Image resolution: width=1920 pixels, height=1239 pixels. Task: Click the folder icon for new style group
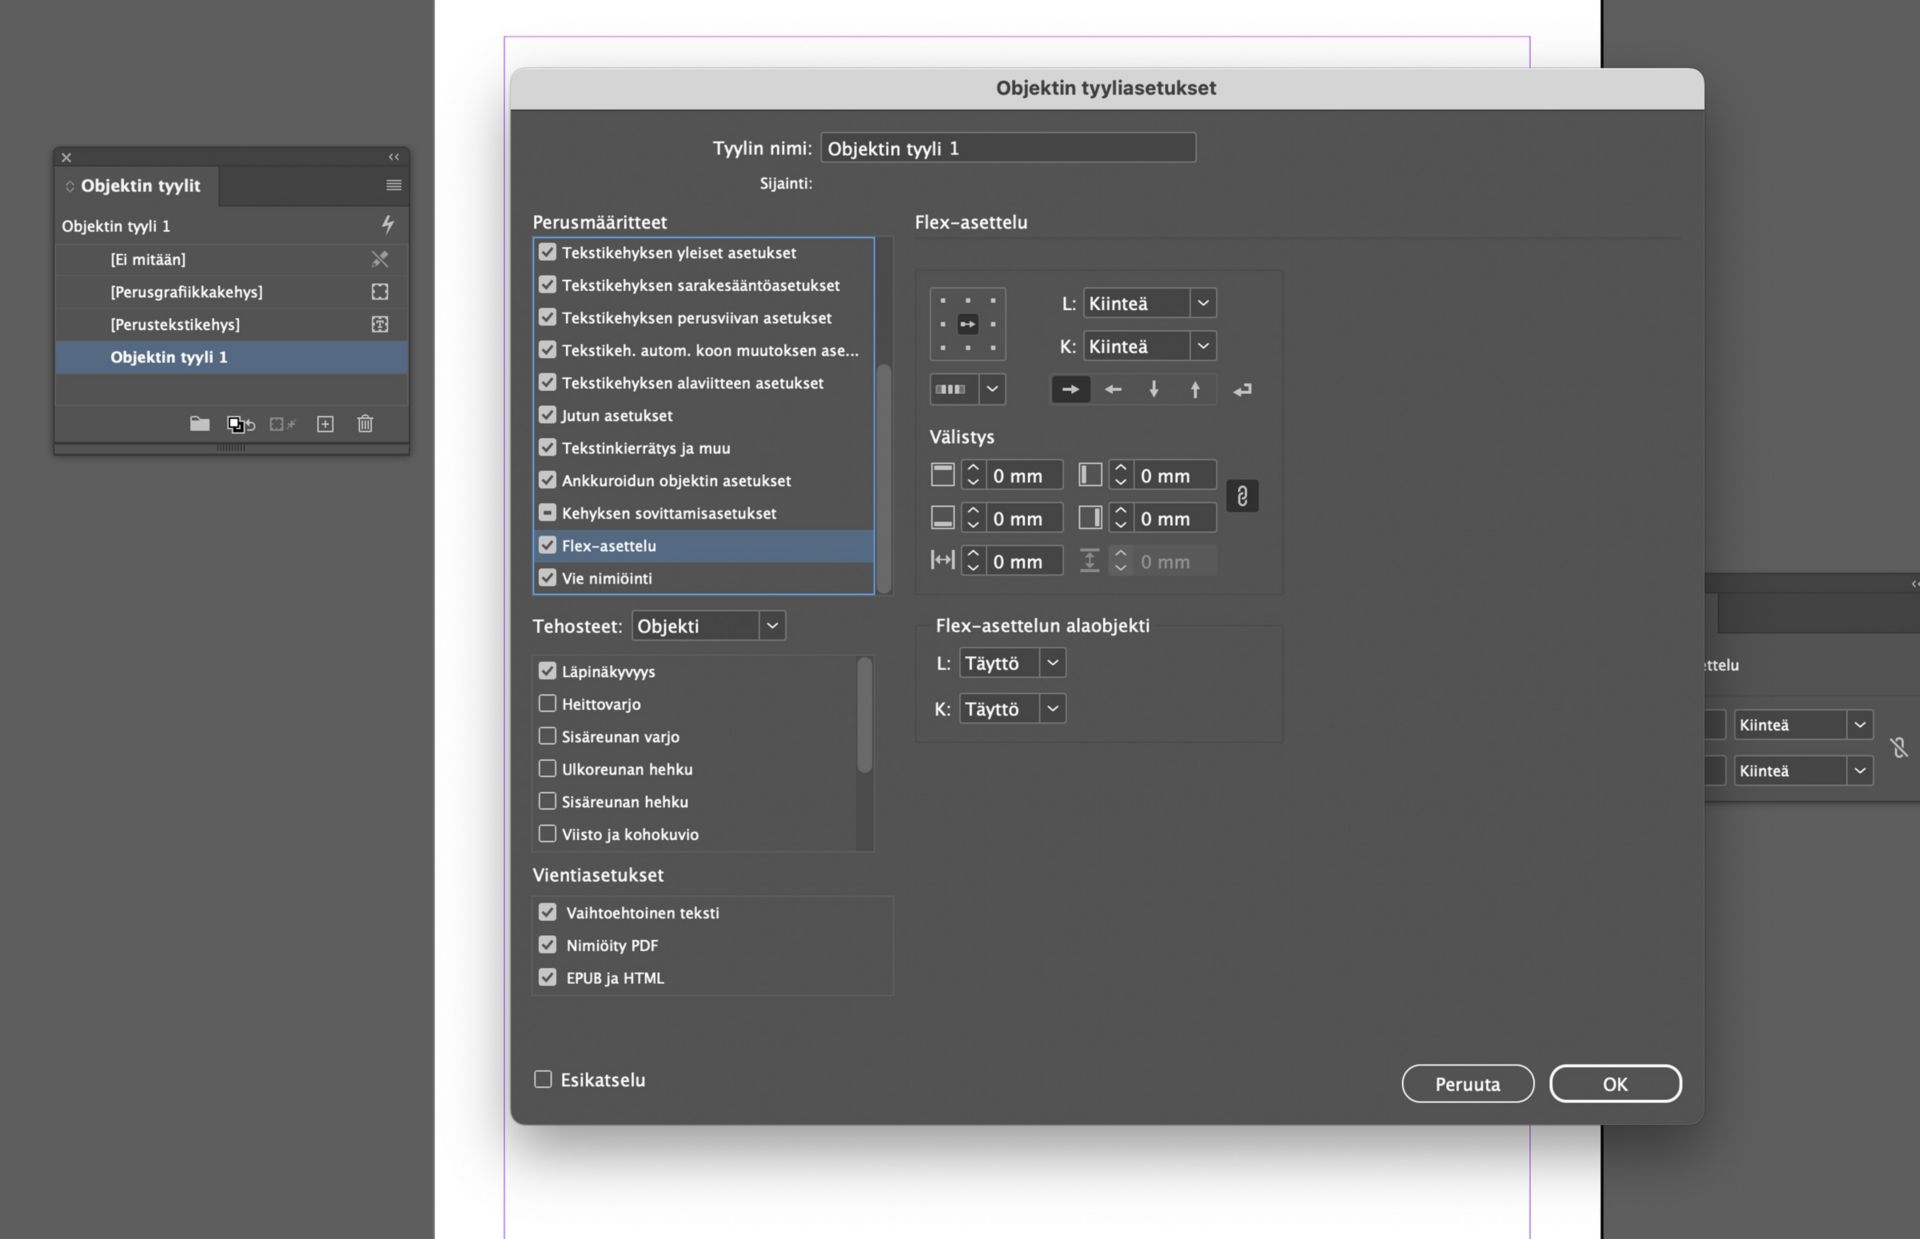(x=200, y=424)
